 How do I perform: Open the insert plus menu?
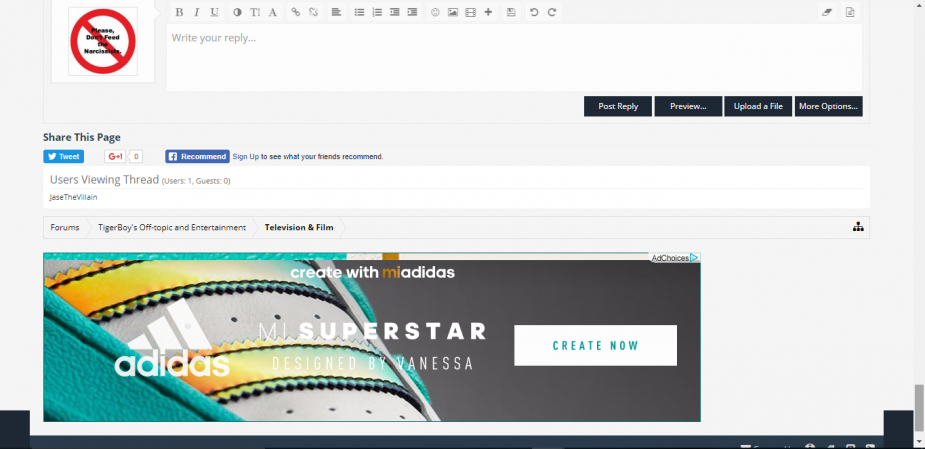488,12
